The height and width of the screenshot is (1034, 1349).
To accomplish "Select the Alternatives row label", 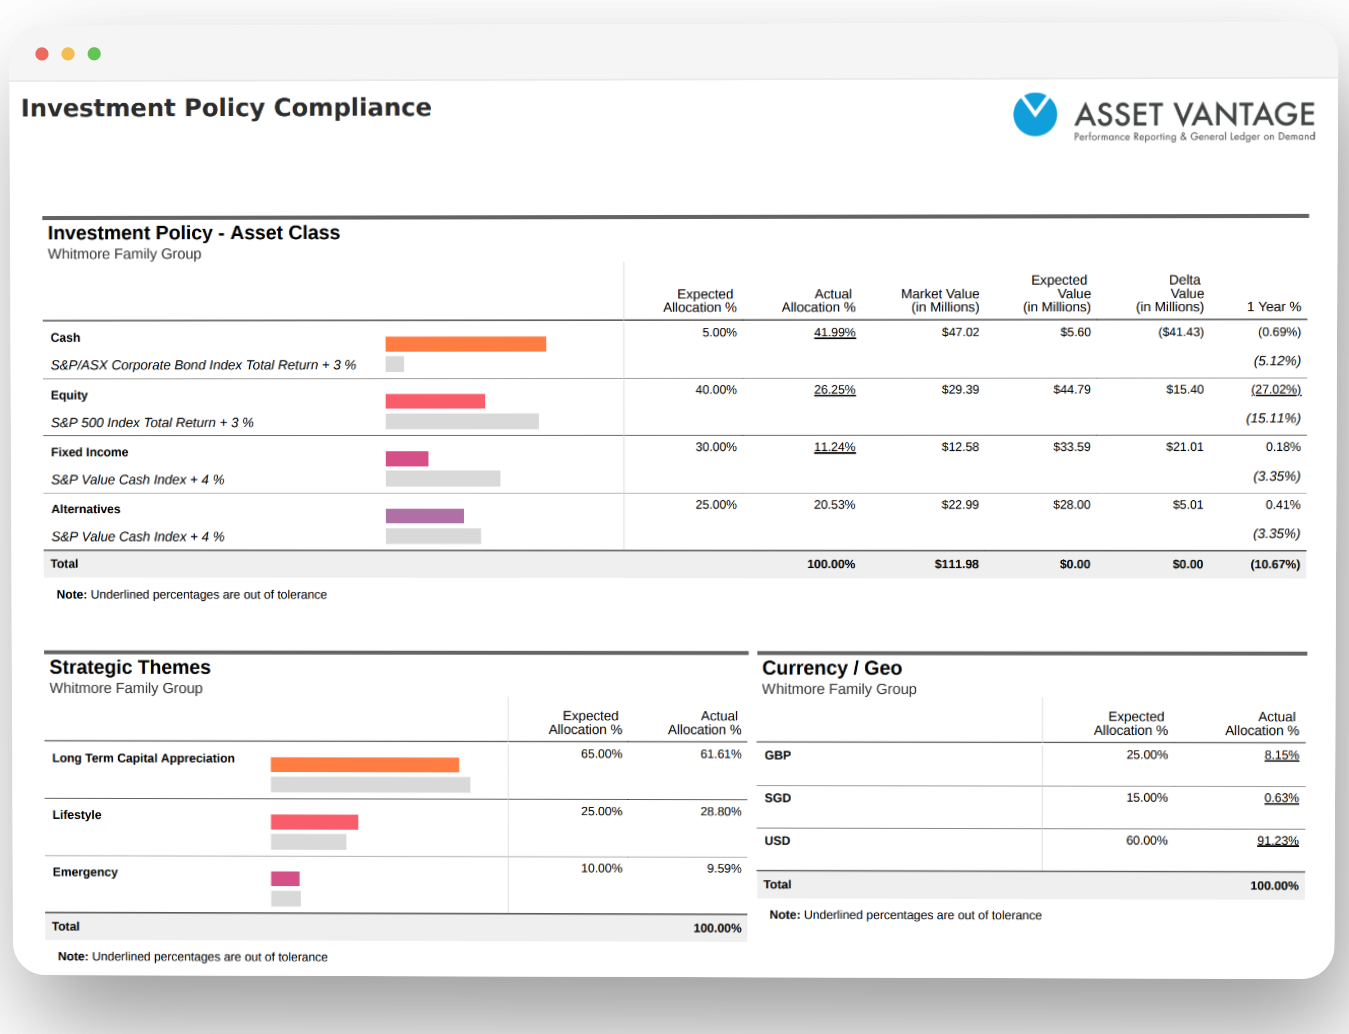I will coord(85,509).
